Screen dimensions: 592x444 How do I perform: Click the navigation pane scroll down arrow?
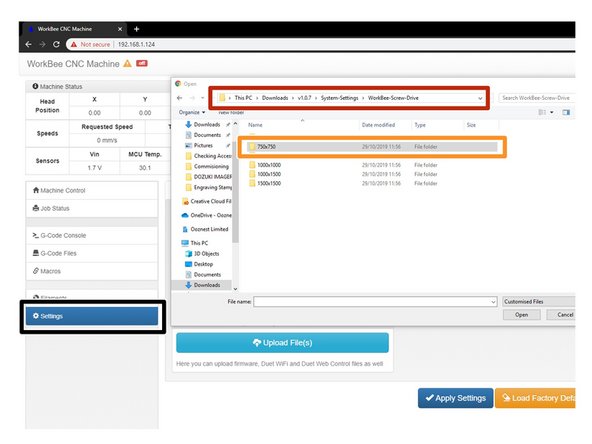(x=235, y=289)
